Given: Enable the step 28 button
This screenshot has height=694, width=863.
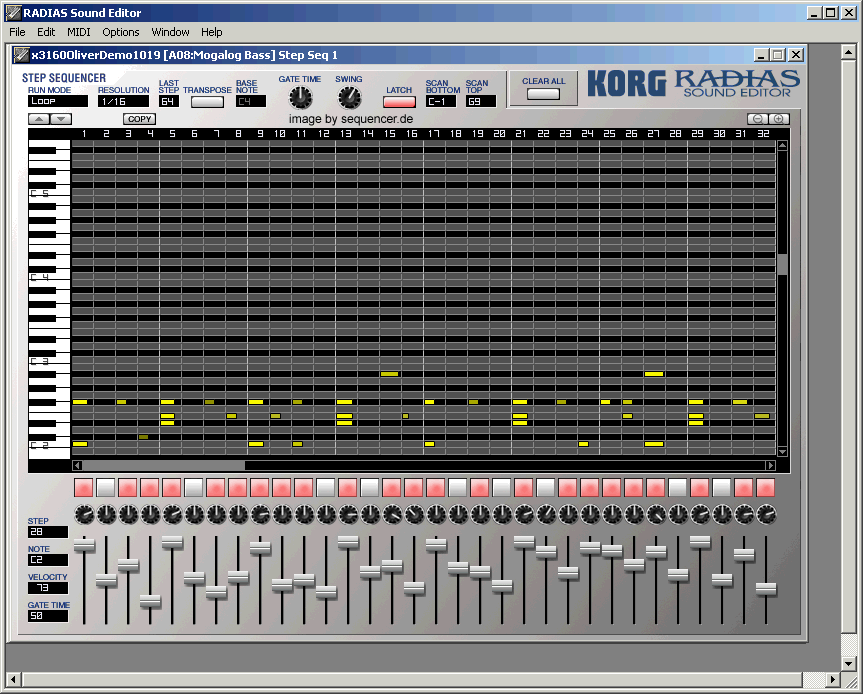Looking at the screenshot, I should [678, 488].
